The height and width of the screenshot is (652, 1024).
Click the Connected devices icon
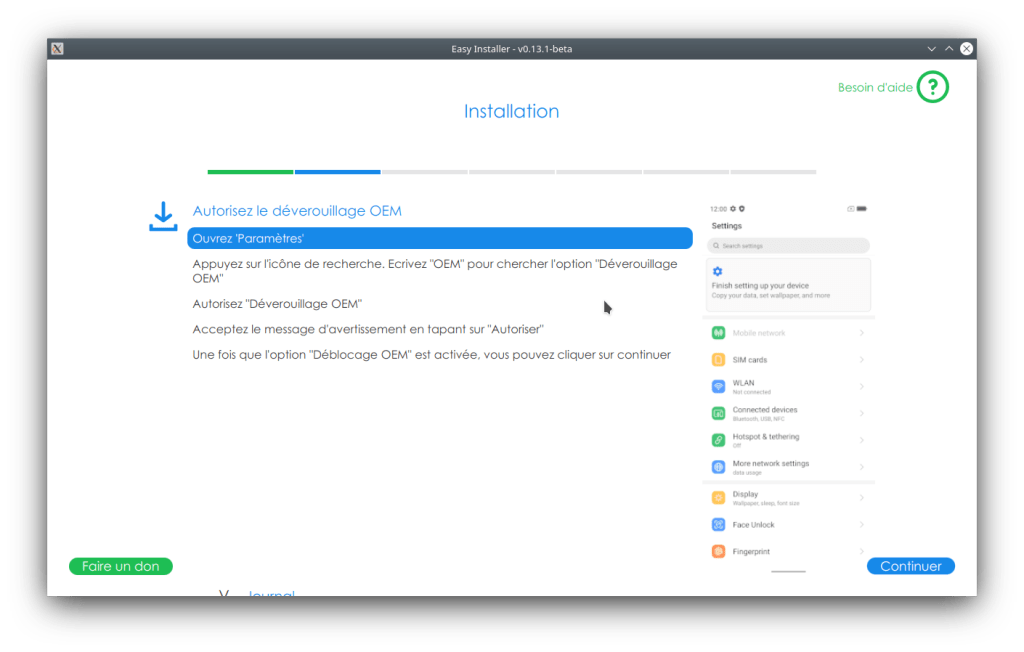[x=718, y=413]
